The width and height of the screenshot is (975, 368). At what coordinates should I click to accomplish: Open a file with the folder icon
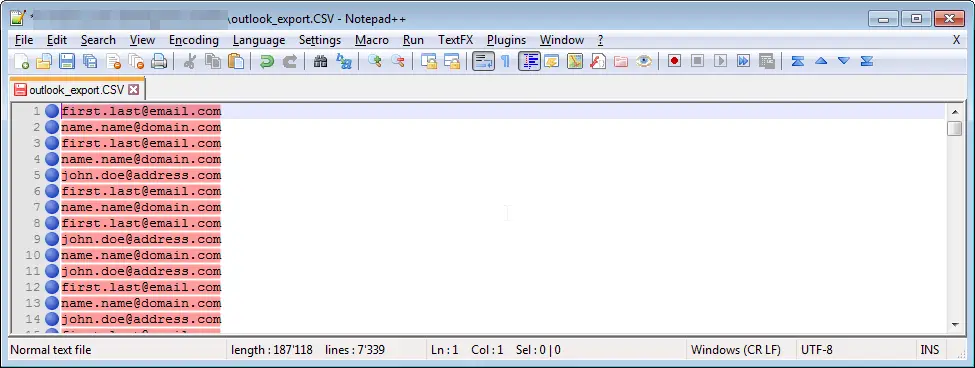point(44,62)
